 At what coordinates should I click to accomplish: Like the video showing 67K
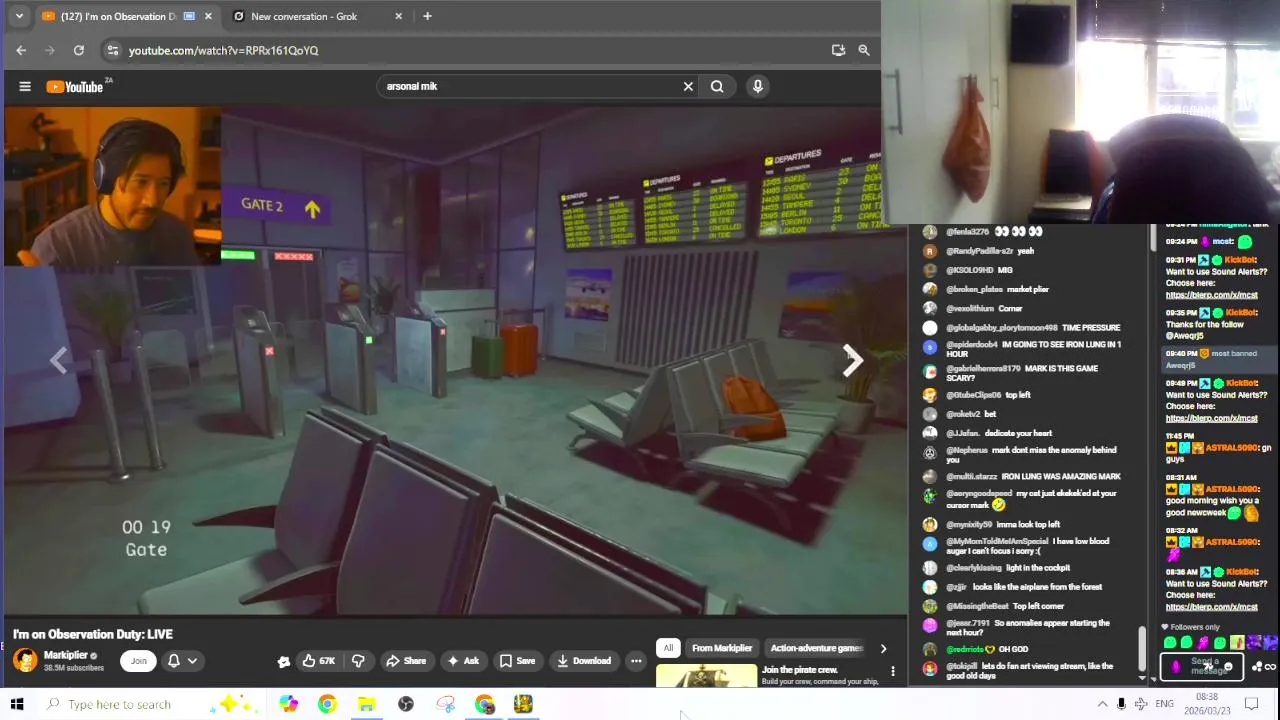[x=319, y=661]
